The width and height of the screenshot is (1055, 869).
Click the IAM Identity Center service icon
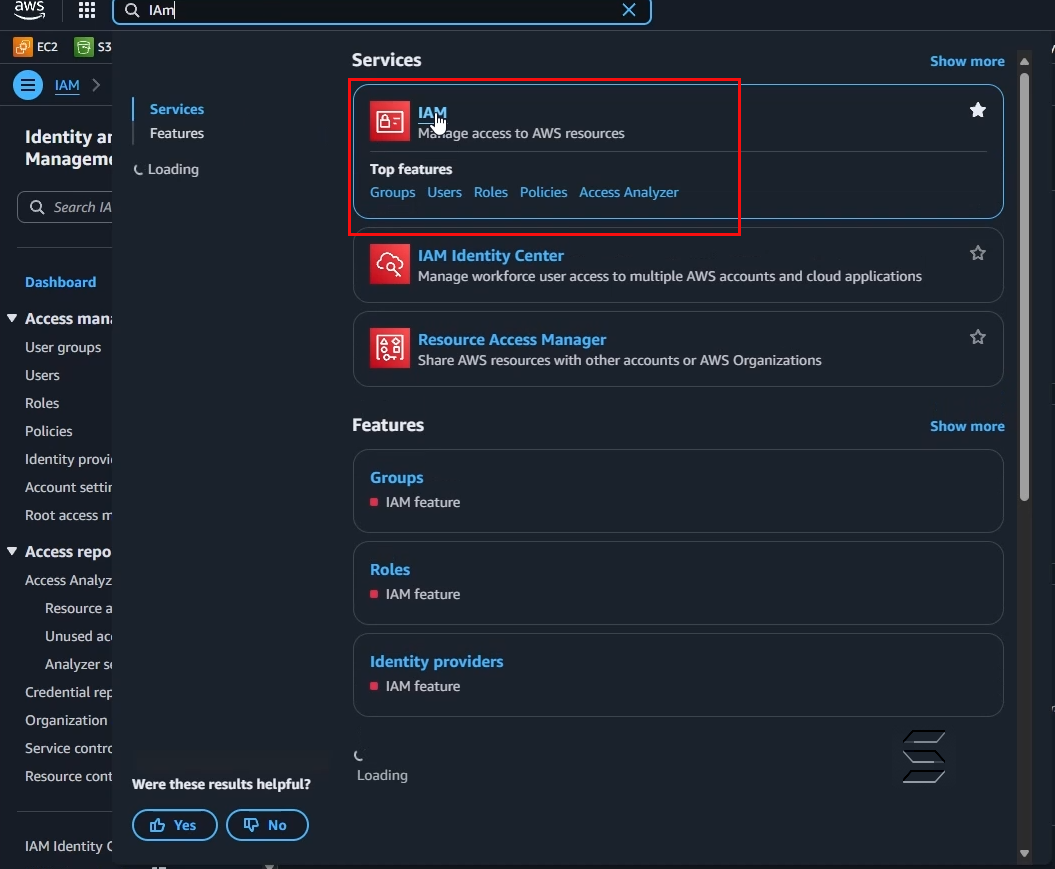390,264
